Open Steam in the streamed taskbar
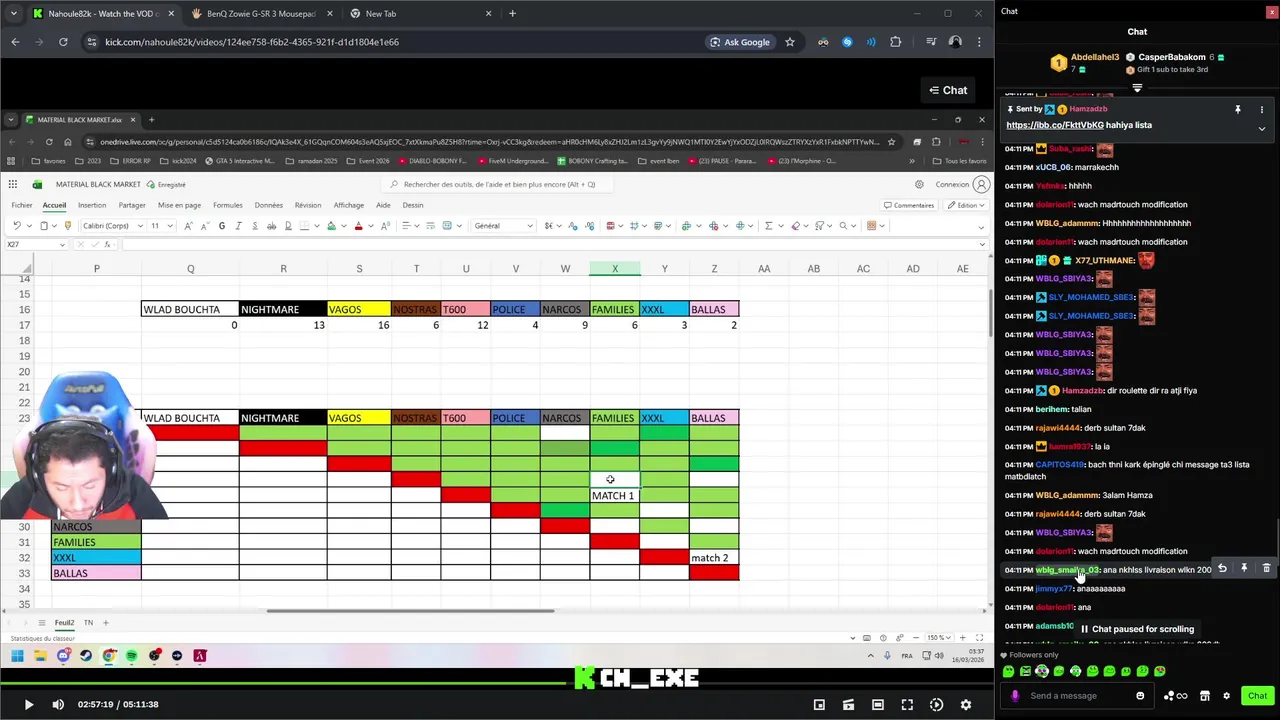 (x=85, y=656)
